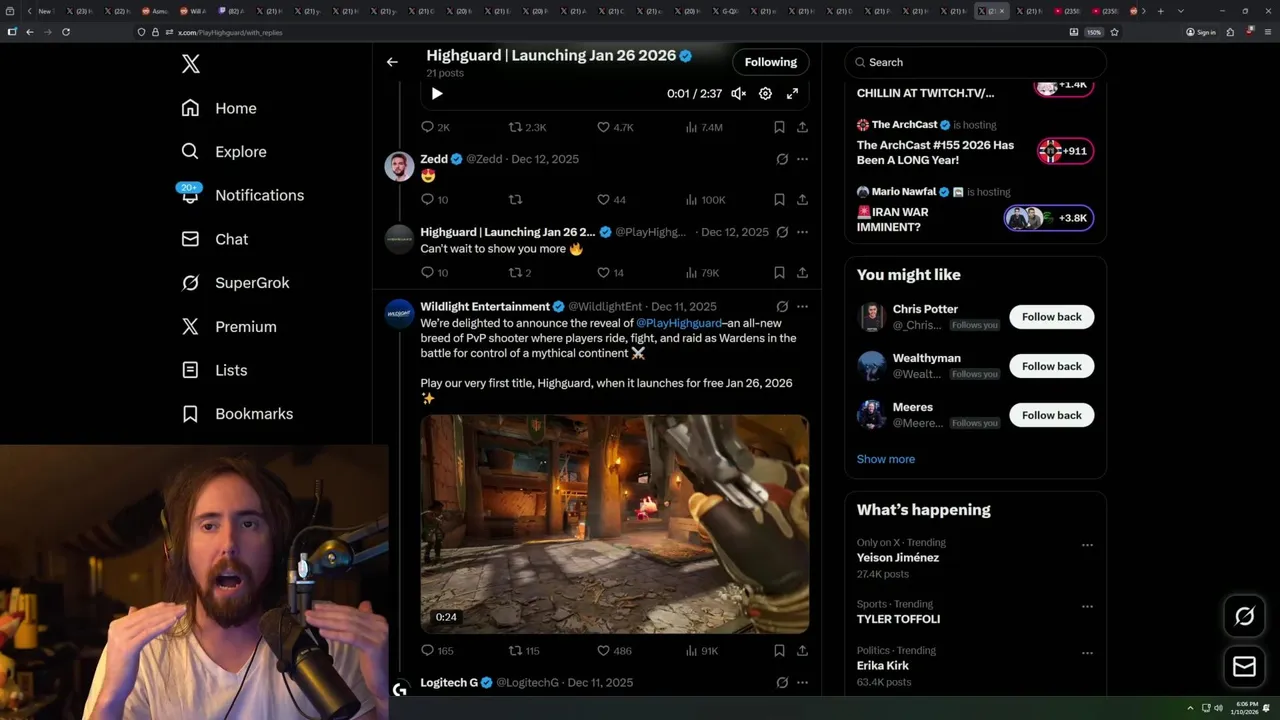Reply to Wildlight post with 165 comments

tap(437, 650)
